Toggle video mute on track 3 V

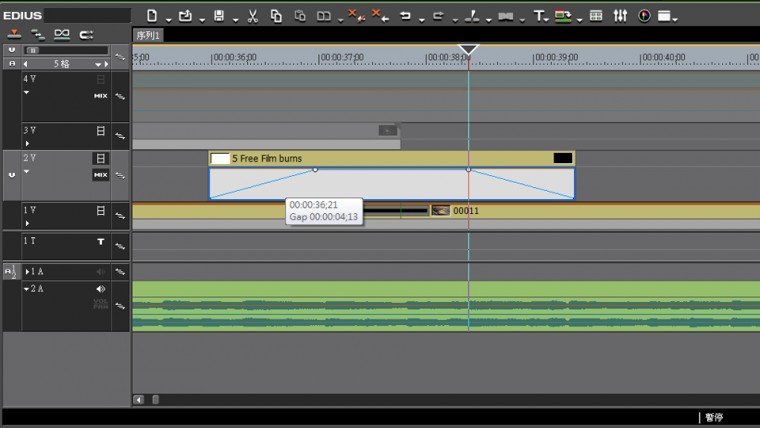(x=101, y=131)
